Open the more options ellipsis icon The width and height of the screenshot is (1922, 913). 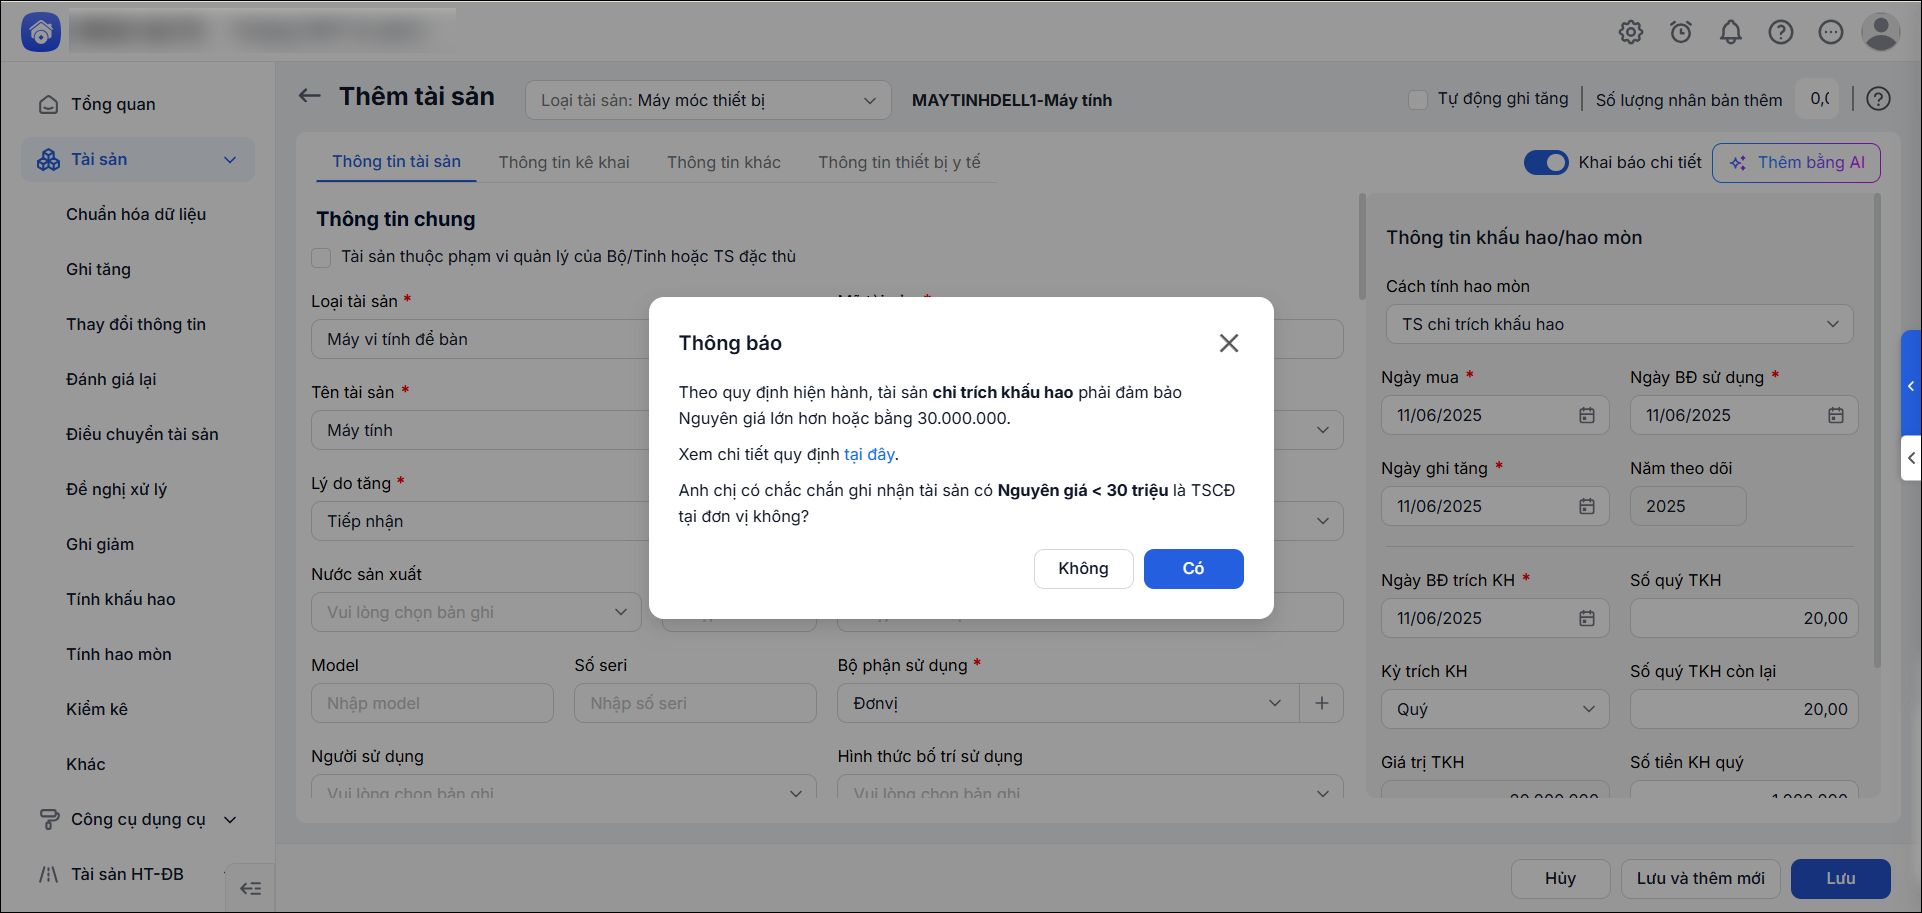point(1831,32)
